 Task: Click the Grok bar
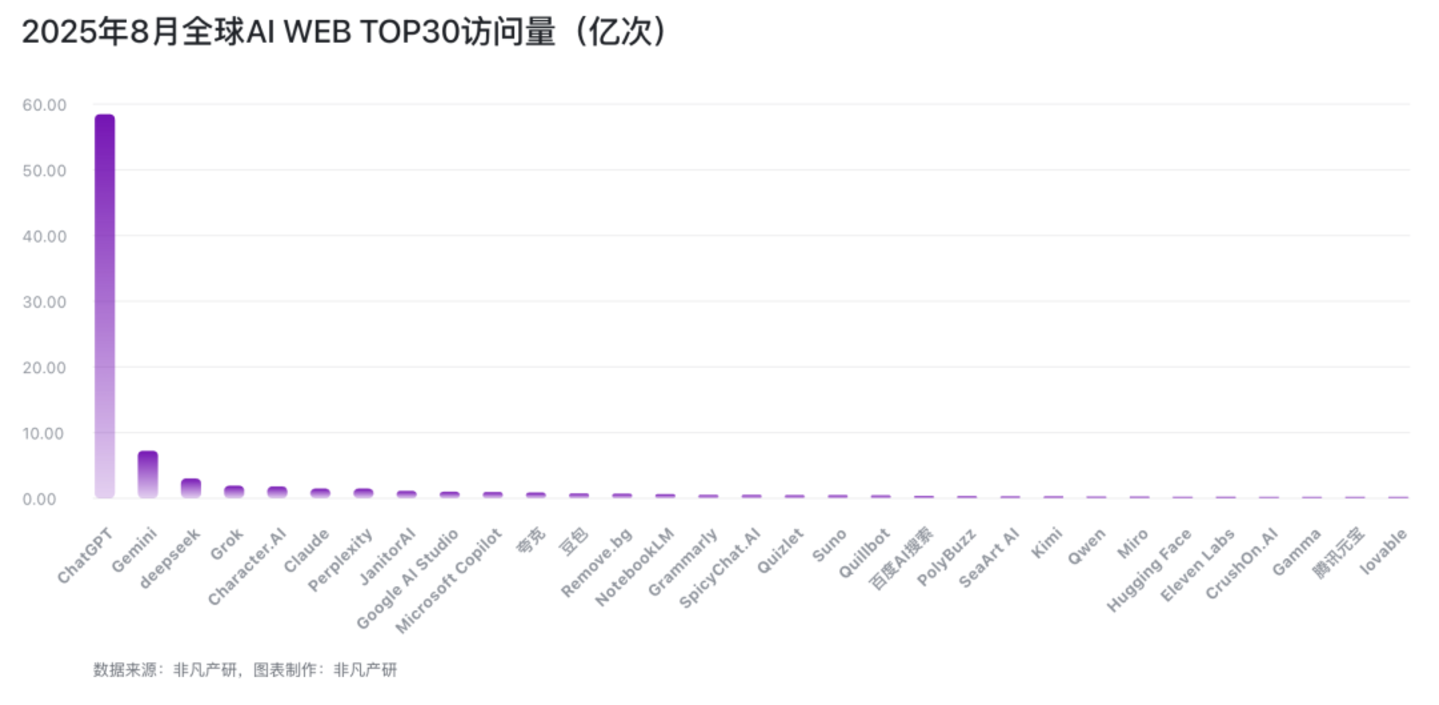coord(234,491)
